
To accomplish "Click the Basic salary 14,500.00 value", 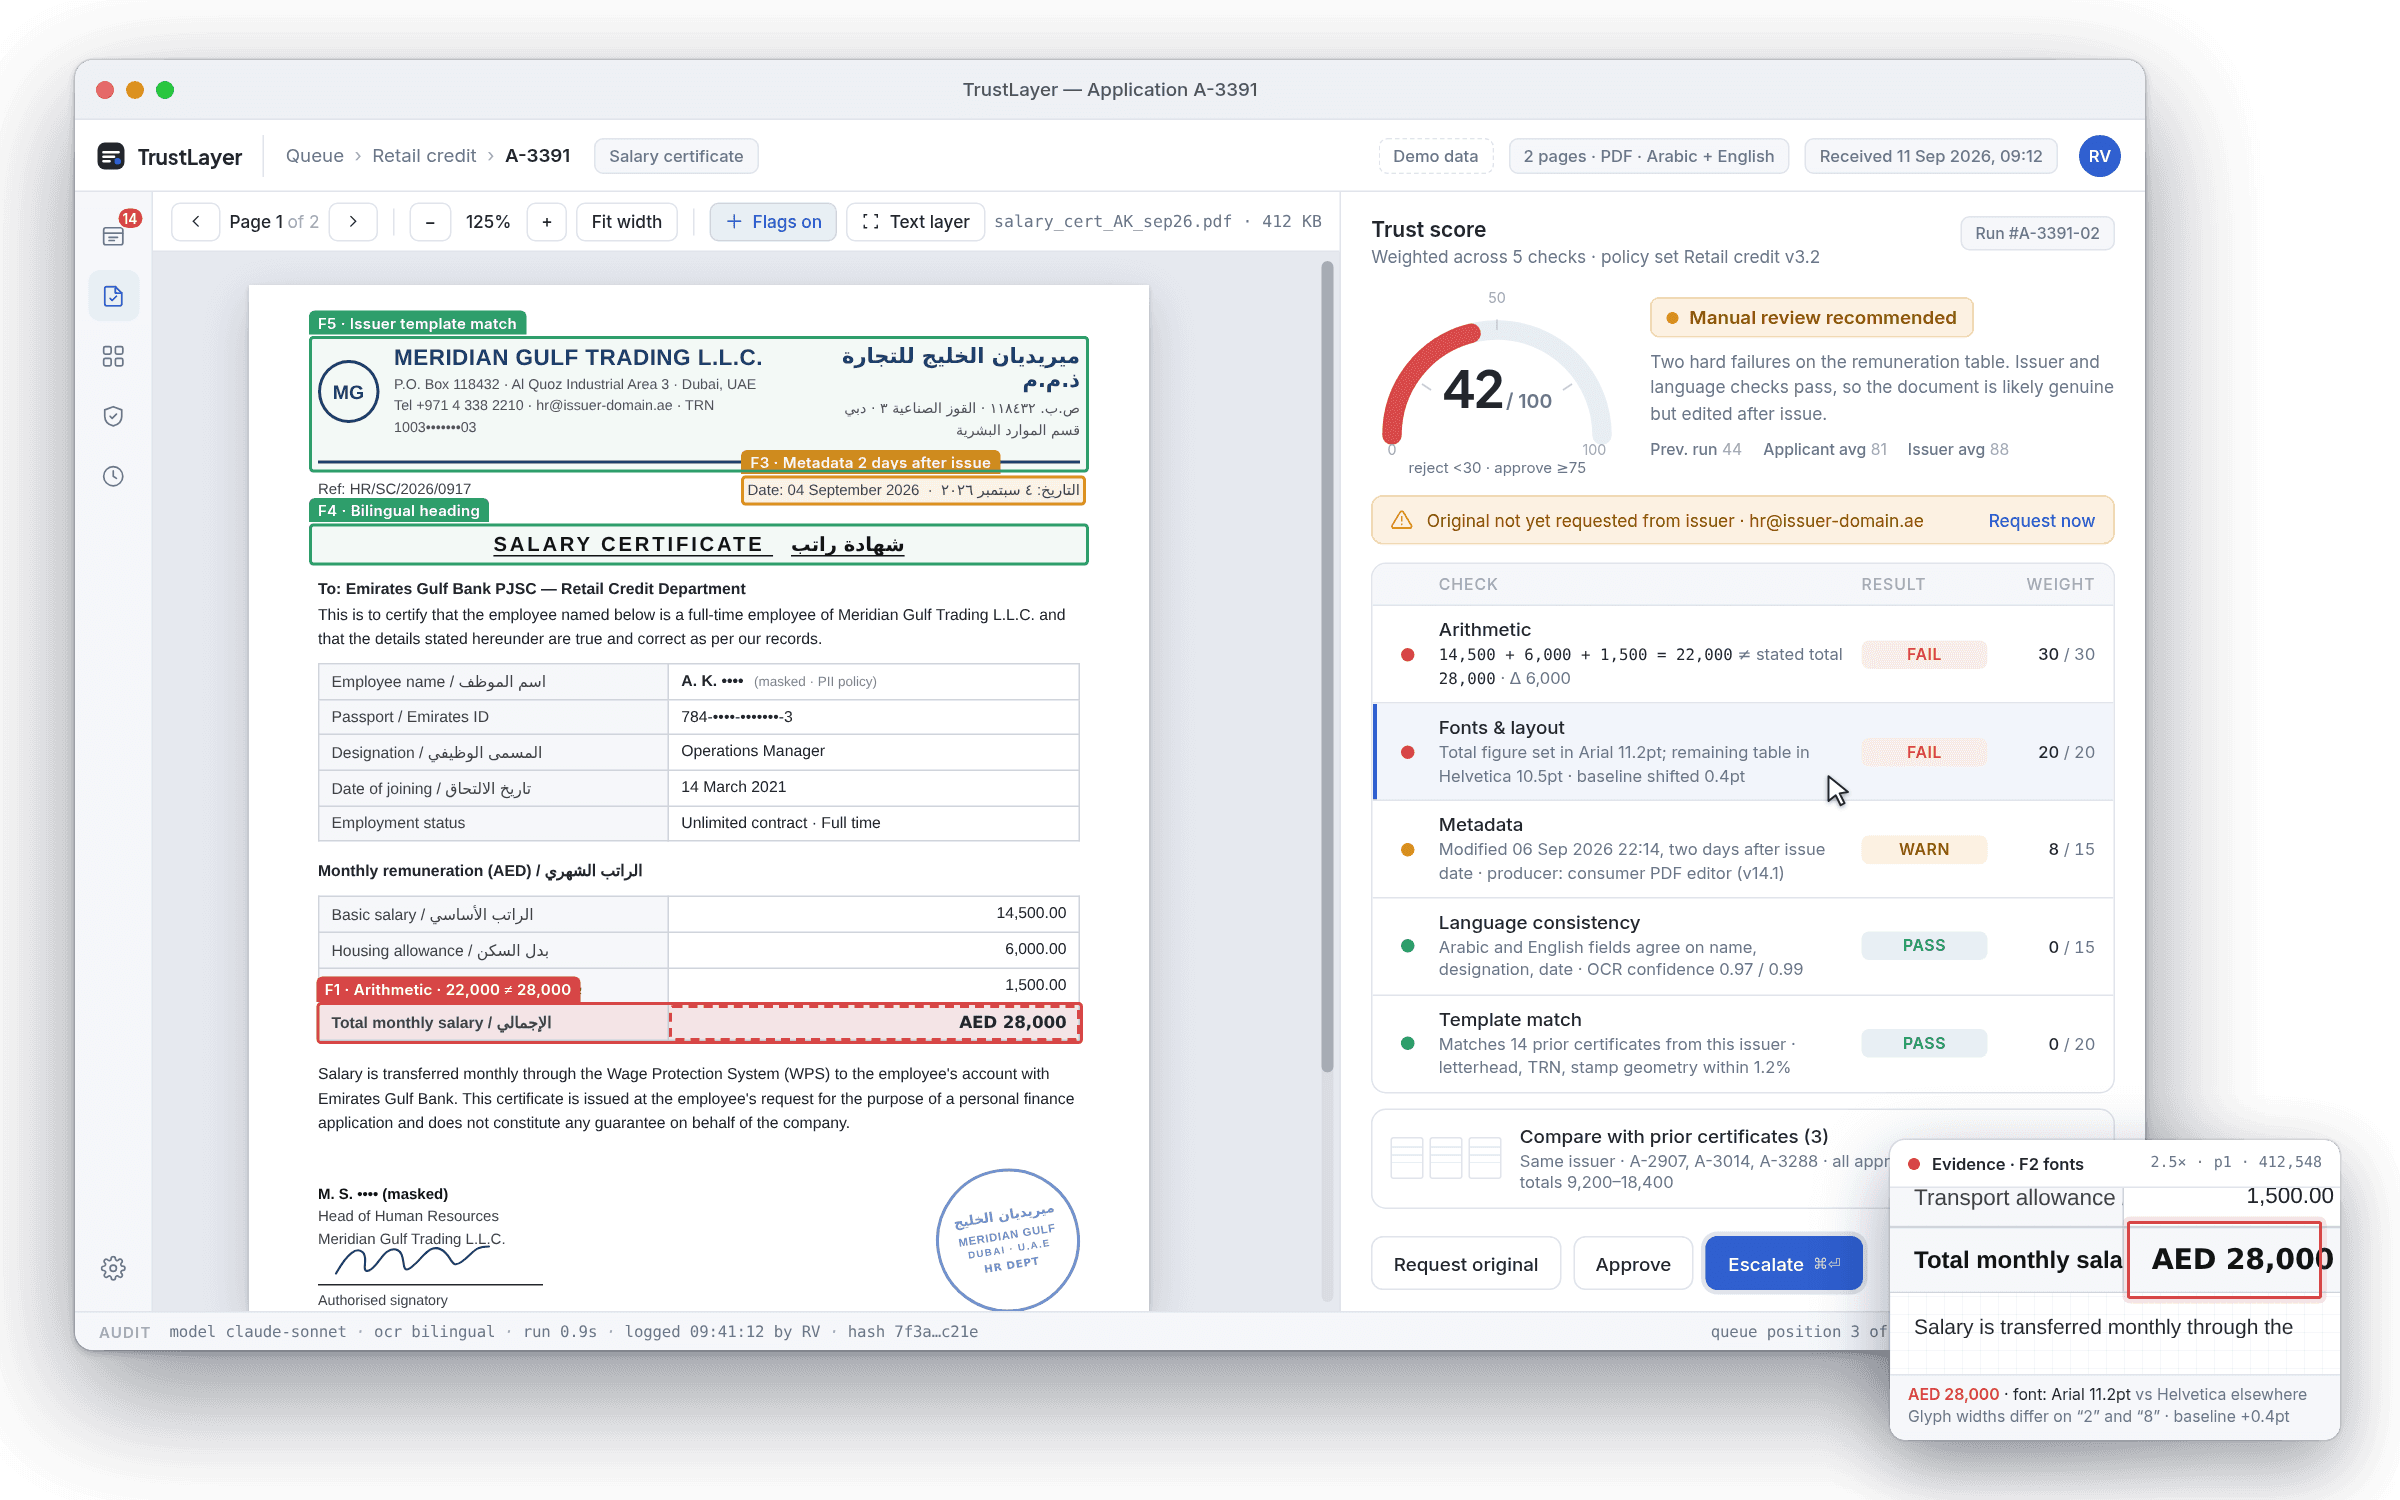I will pyautogui.click(x=1031, y=913).
